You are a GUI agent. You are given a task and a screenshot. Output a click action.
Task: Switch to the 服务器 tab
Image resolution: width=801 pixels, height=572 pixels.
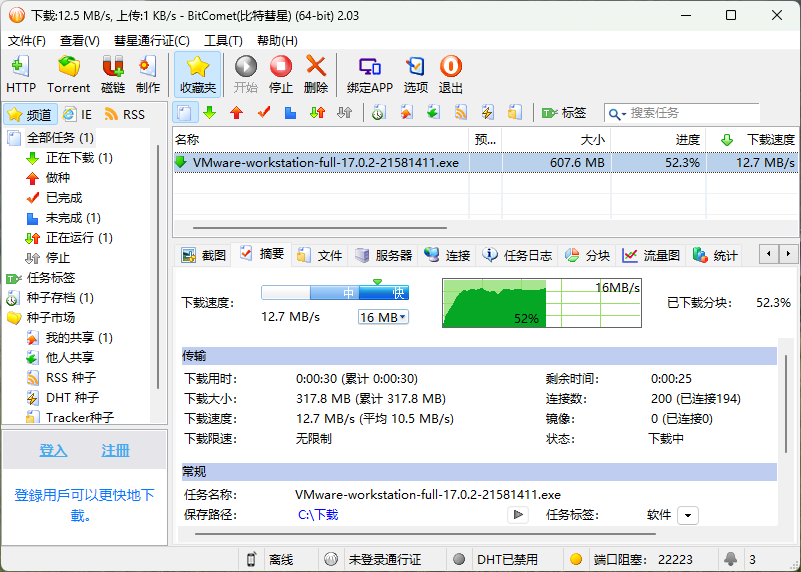coord(383,255)
